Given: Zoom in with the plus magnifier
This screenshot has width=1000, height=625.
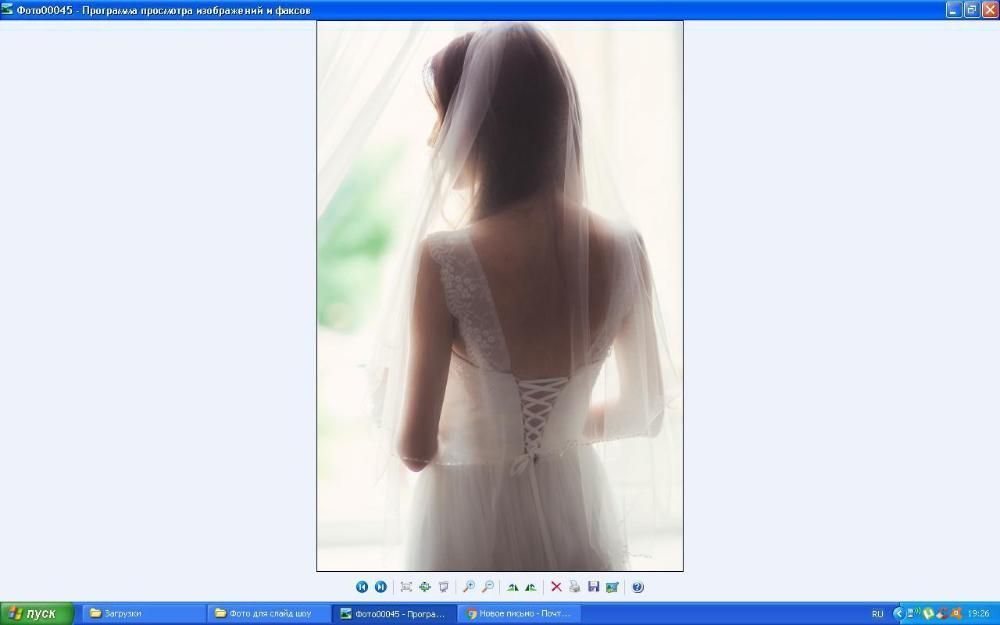Looking at the screenshot, I should (x=469, y=587).
